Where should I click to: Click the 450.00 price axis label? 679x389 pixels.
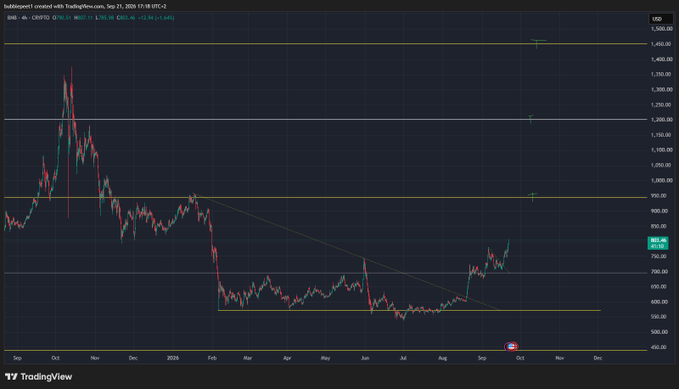pyautogui.click(x=659, y=347)
